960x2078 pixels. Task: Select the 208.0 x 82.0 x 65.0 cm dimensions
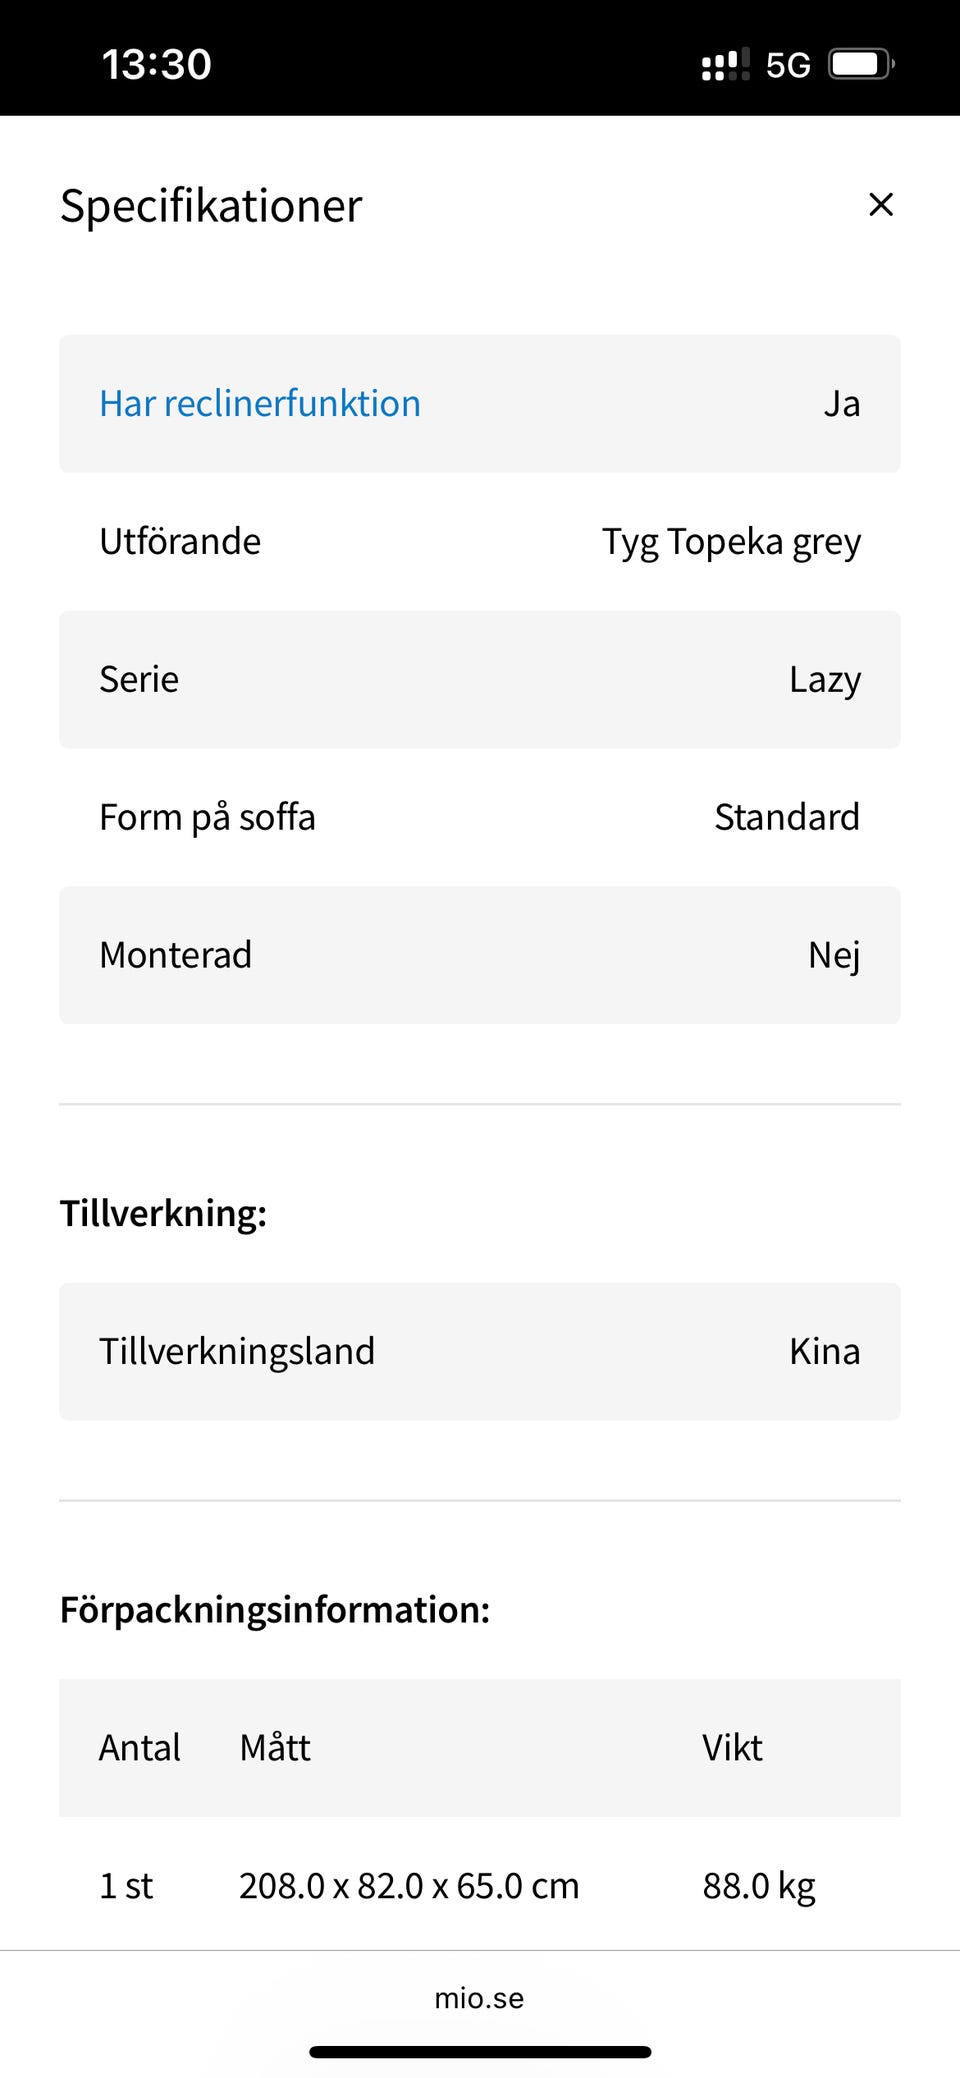pos(409,1886)
